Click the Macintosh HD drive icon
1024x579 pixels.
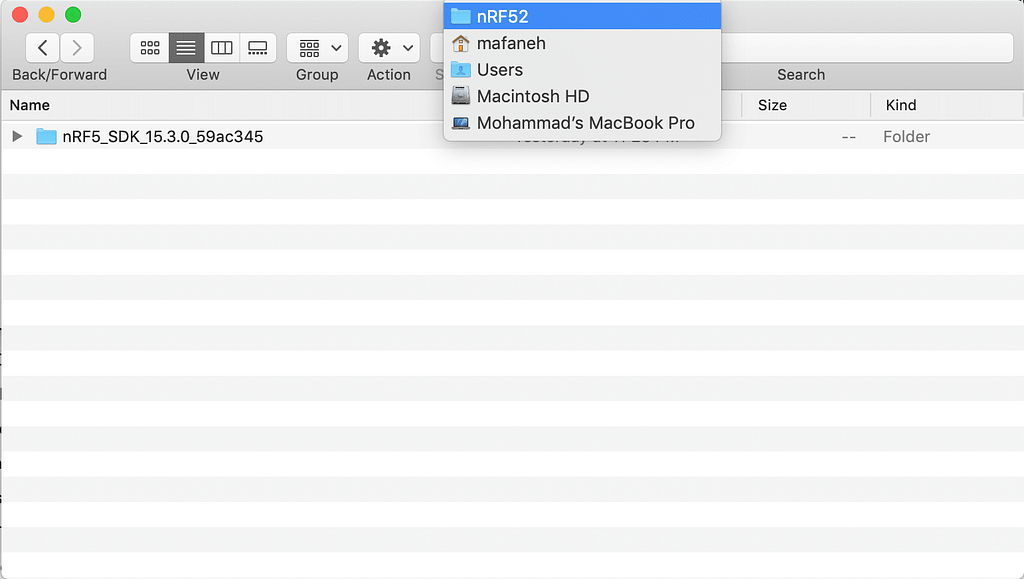(x=460, y=95)
